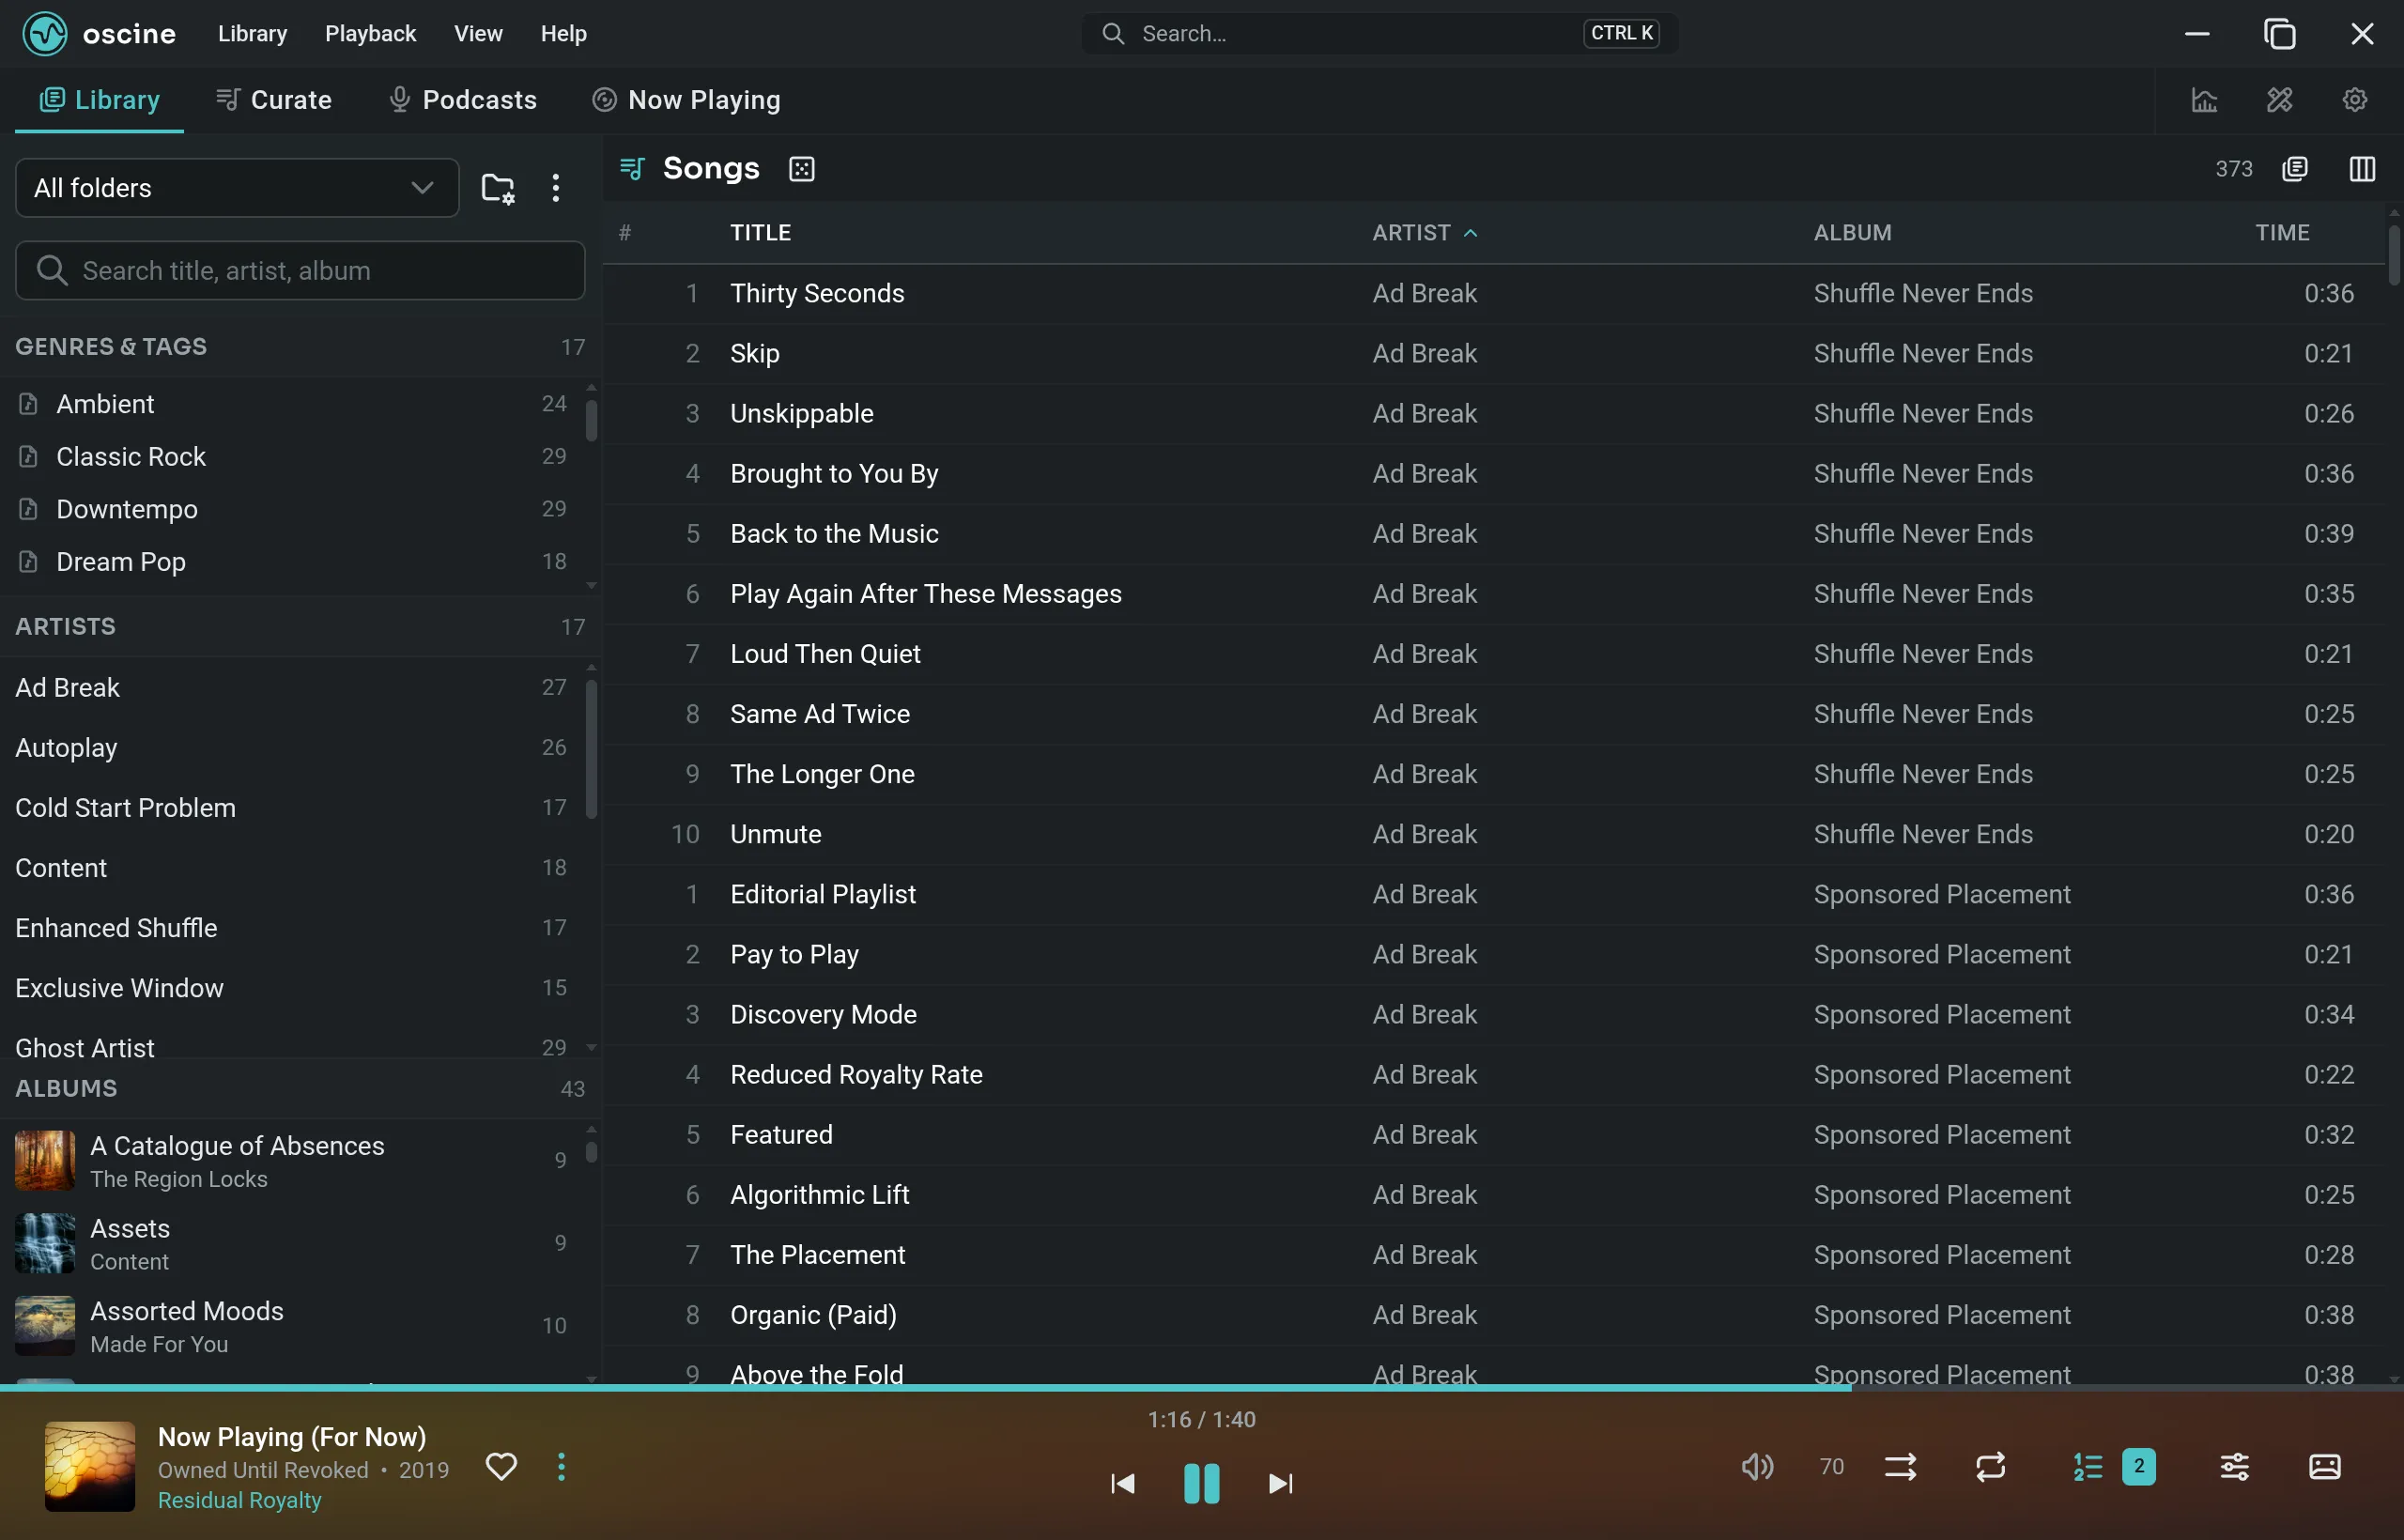Viewport: 2404px width, 1540px height.
Task: Open the Assorted Moods album
Action: [x=292, y=1326]
